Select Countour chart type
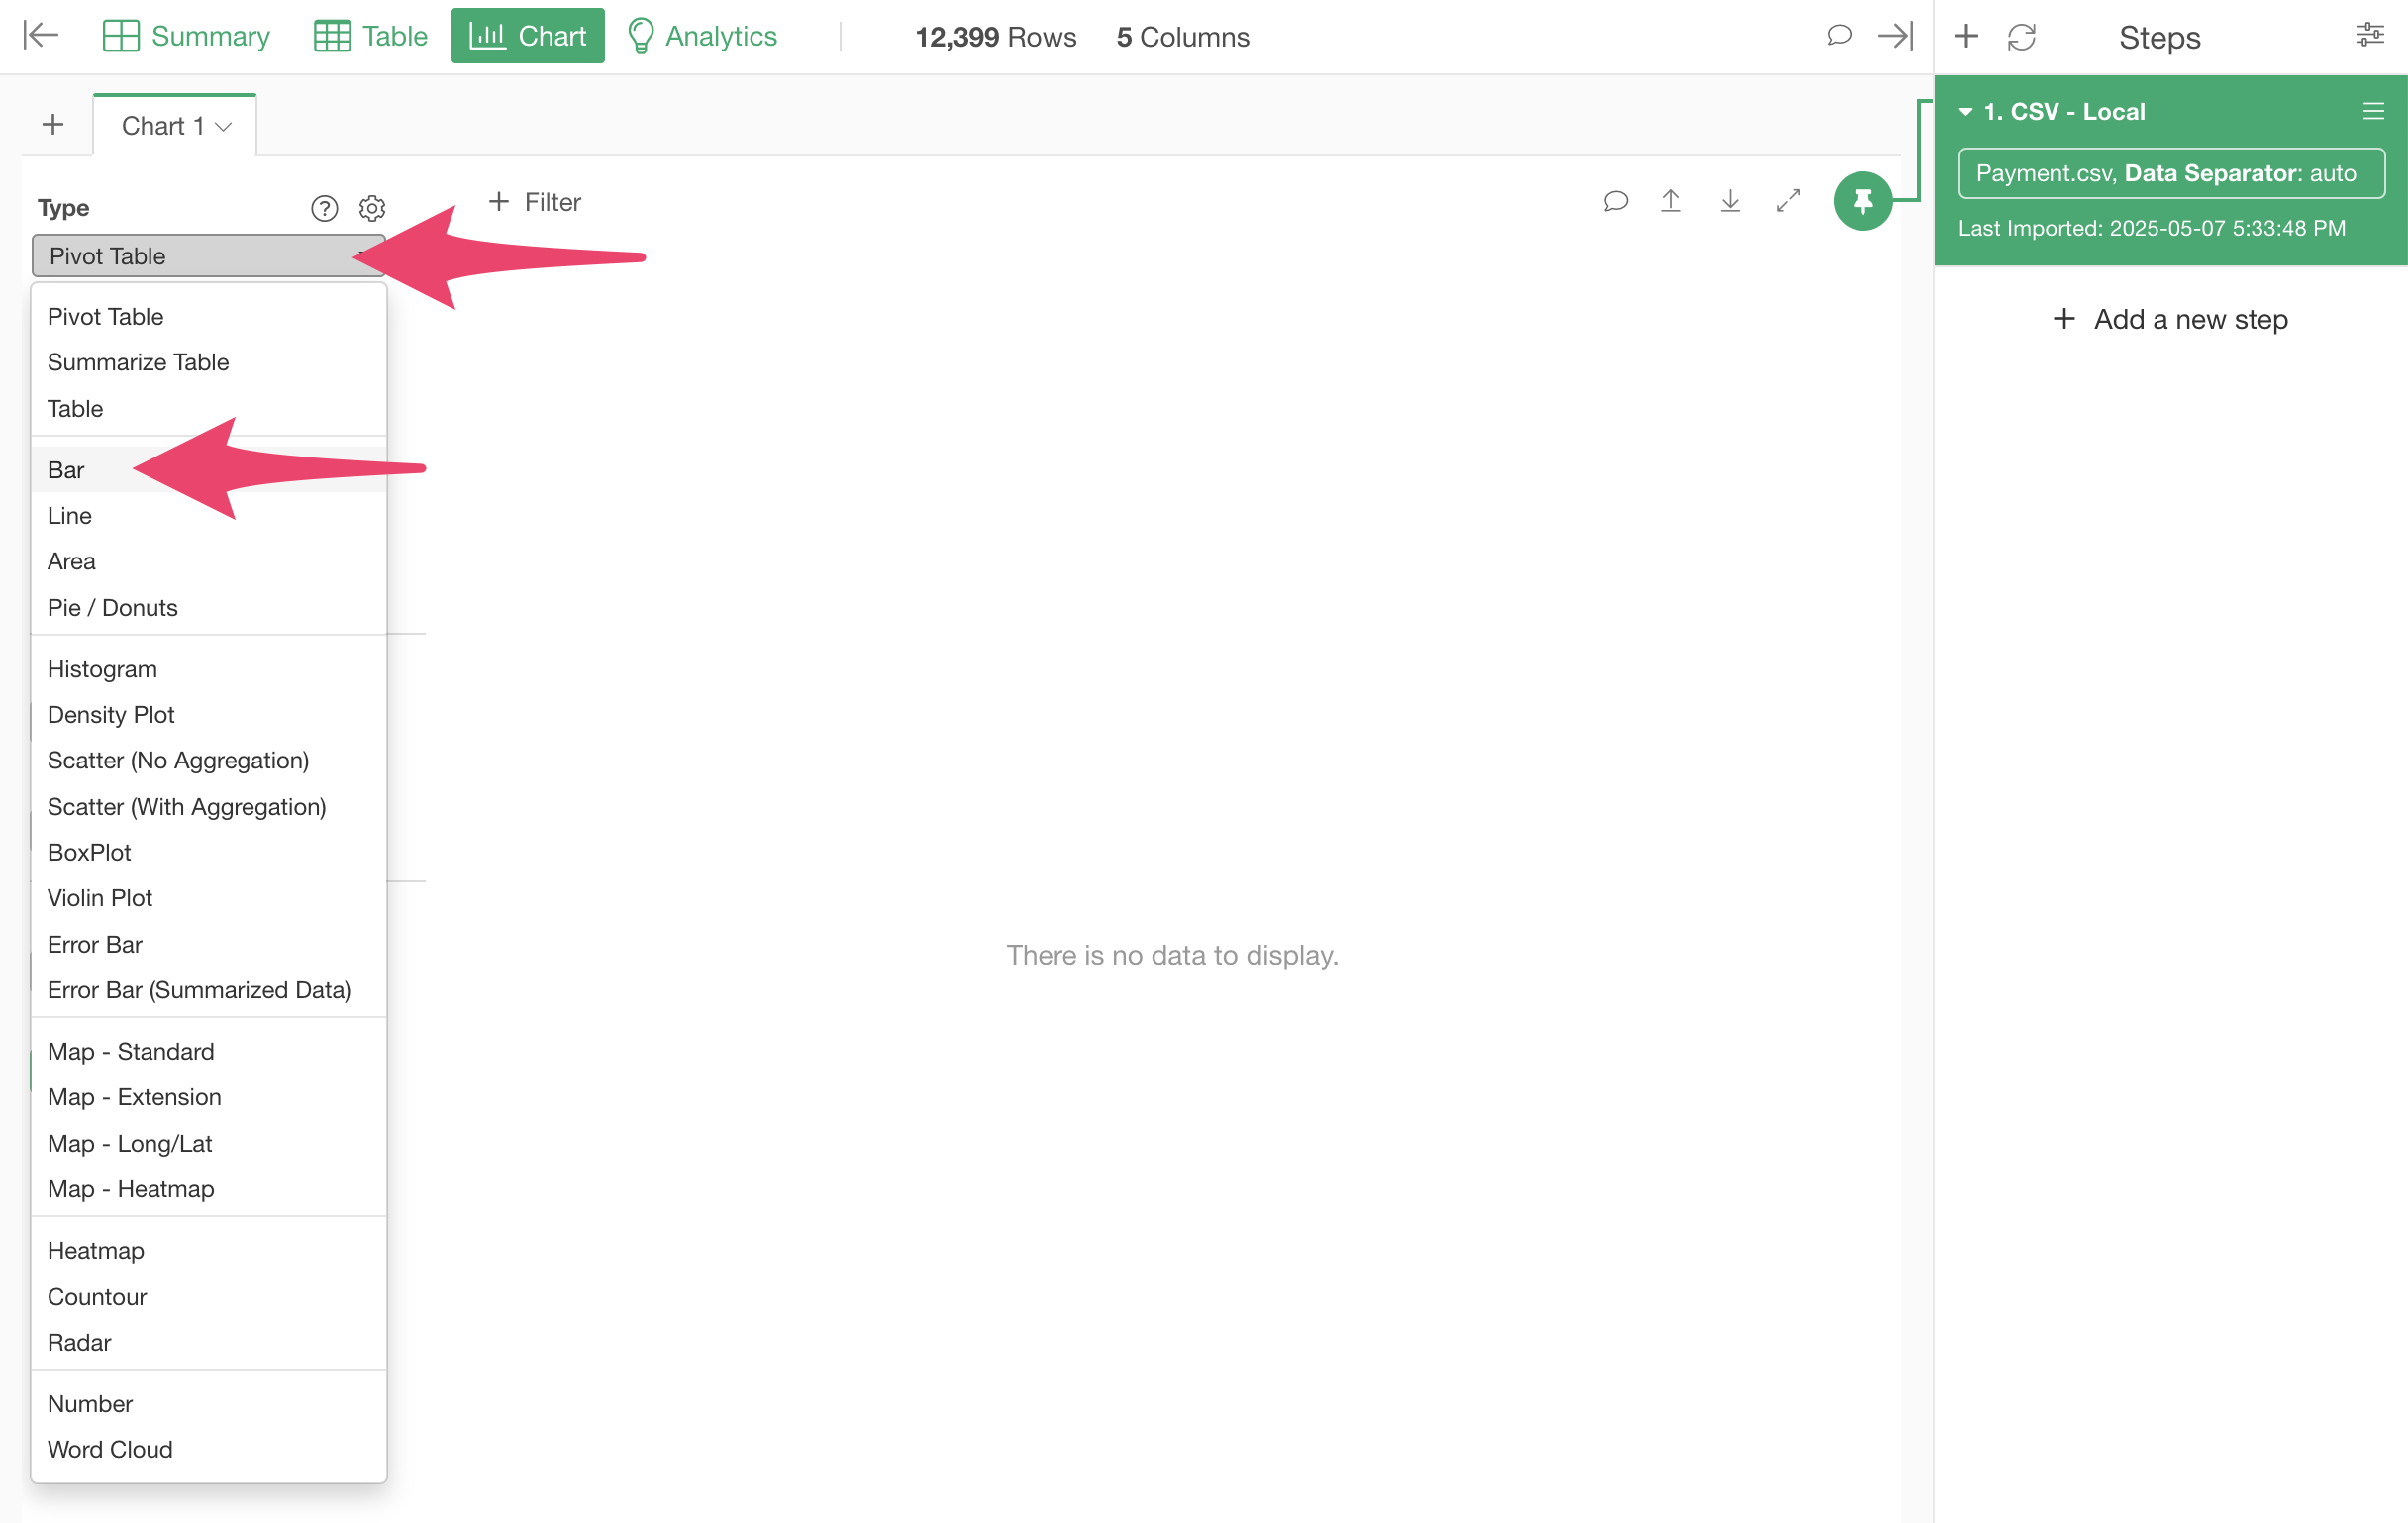The height and width of the screenshot is (1523, 2408). [208, 1298]
